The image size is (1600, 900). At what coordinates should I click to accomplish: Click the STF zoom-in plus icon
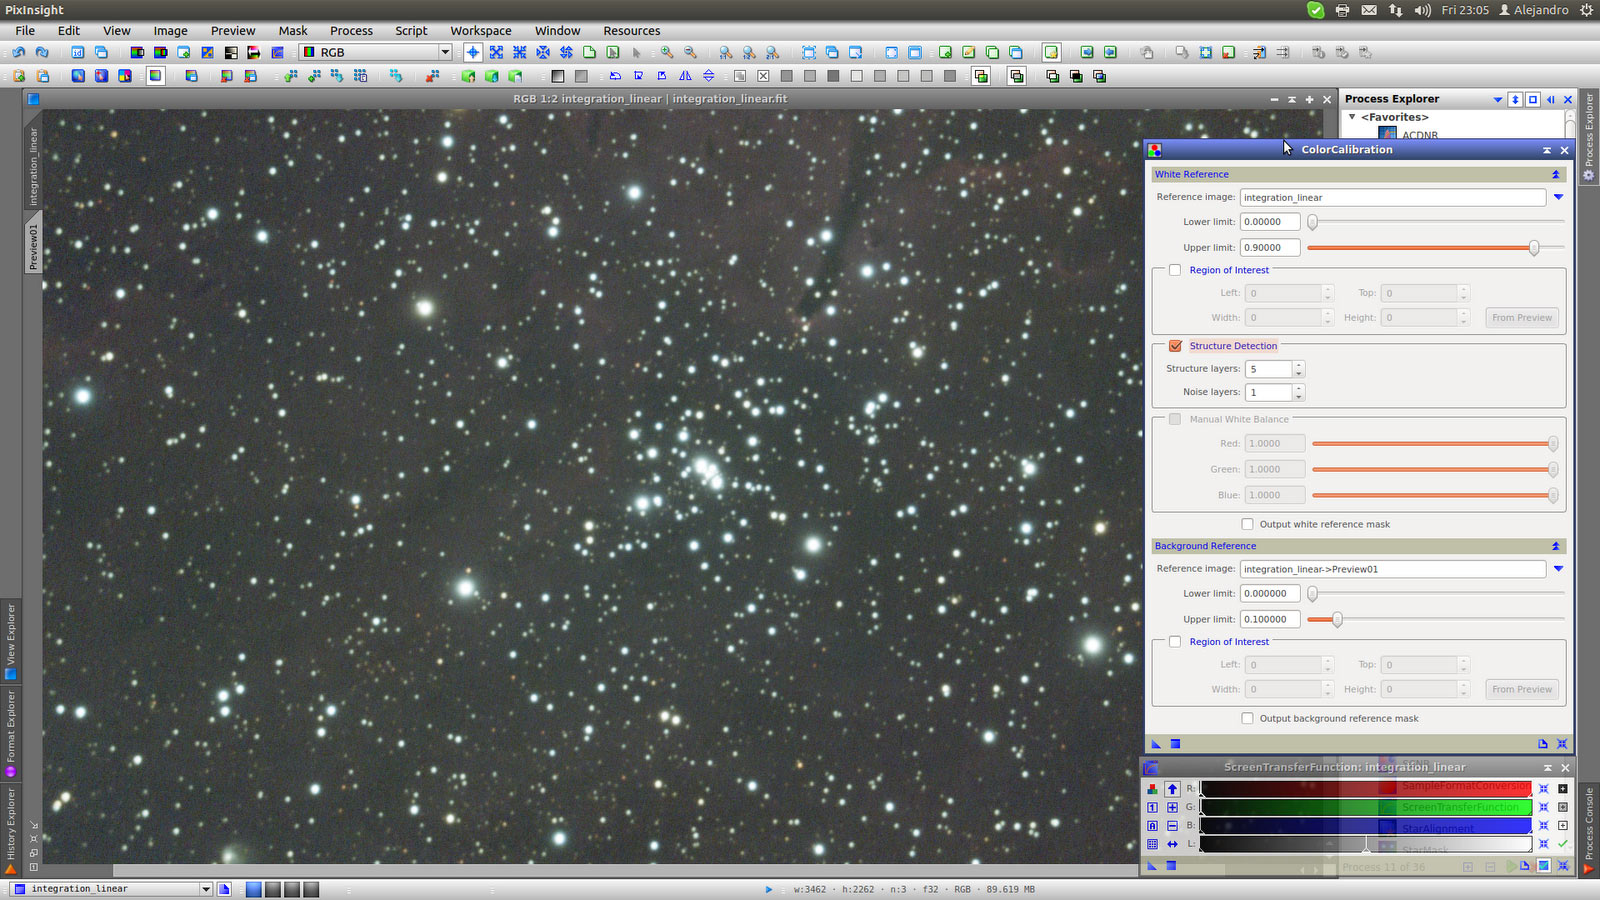1172,807
